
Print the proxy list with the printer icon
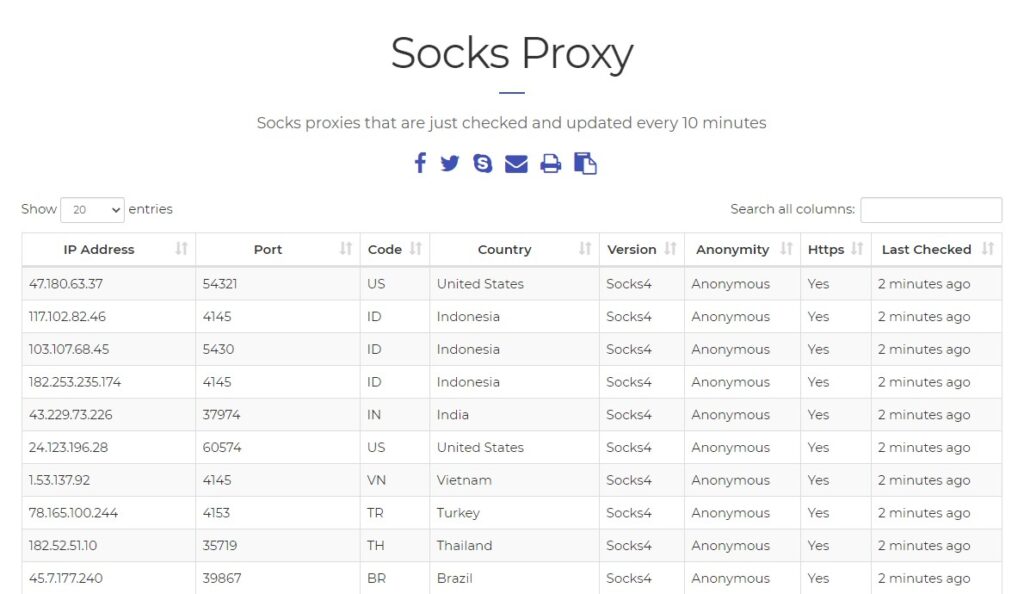tap(551, 164)
